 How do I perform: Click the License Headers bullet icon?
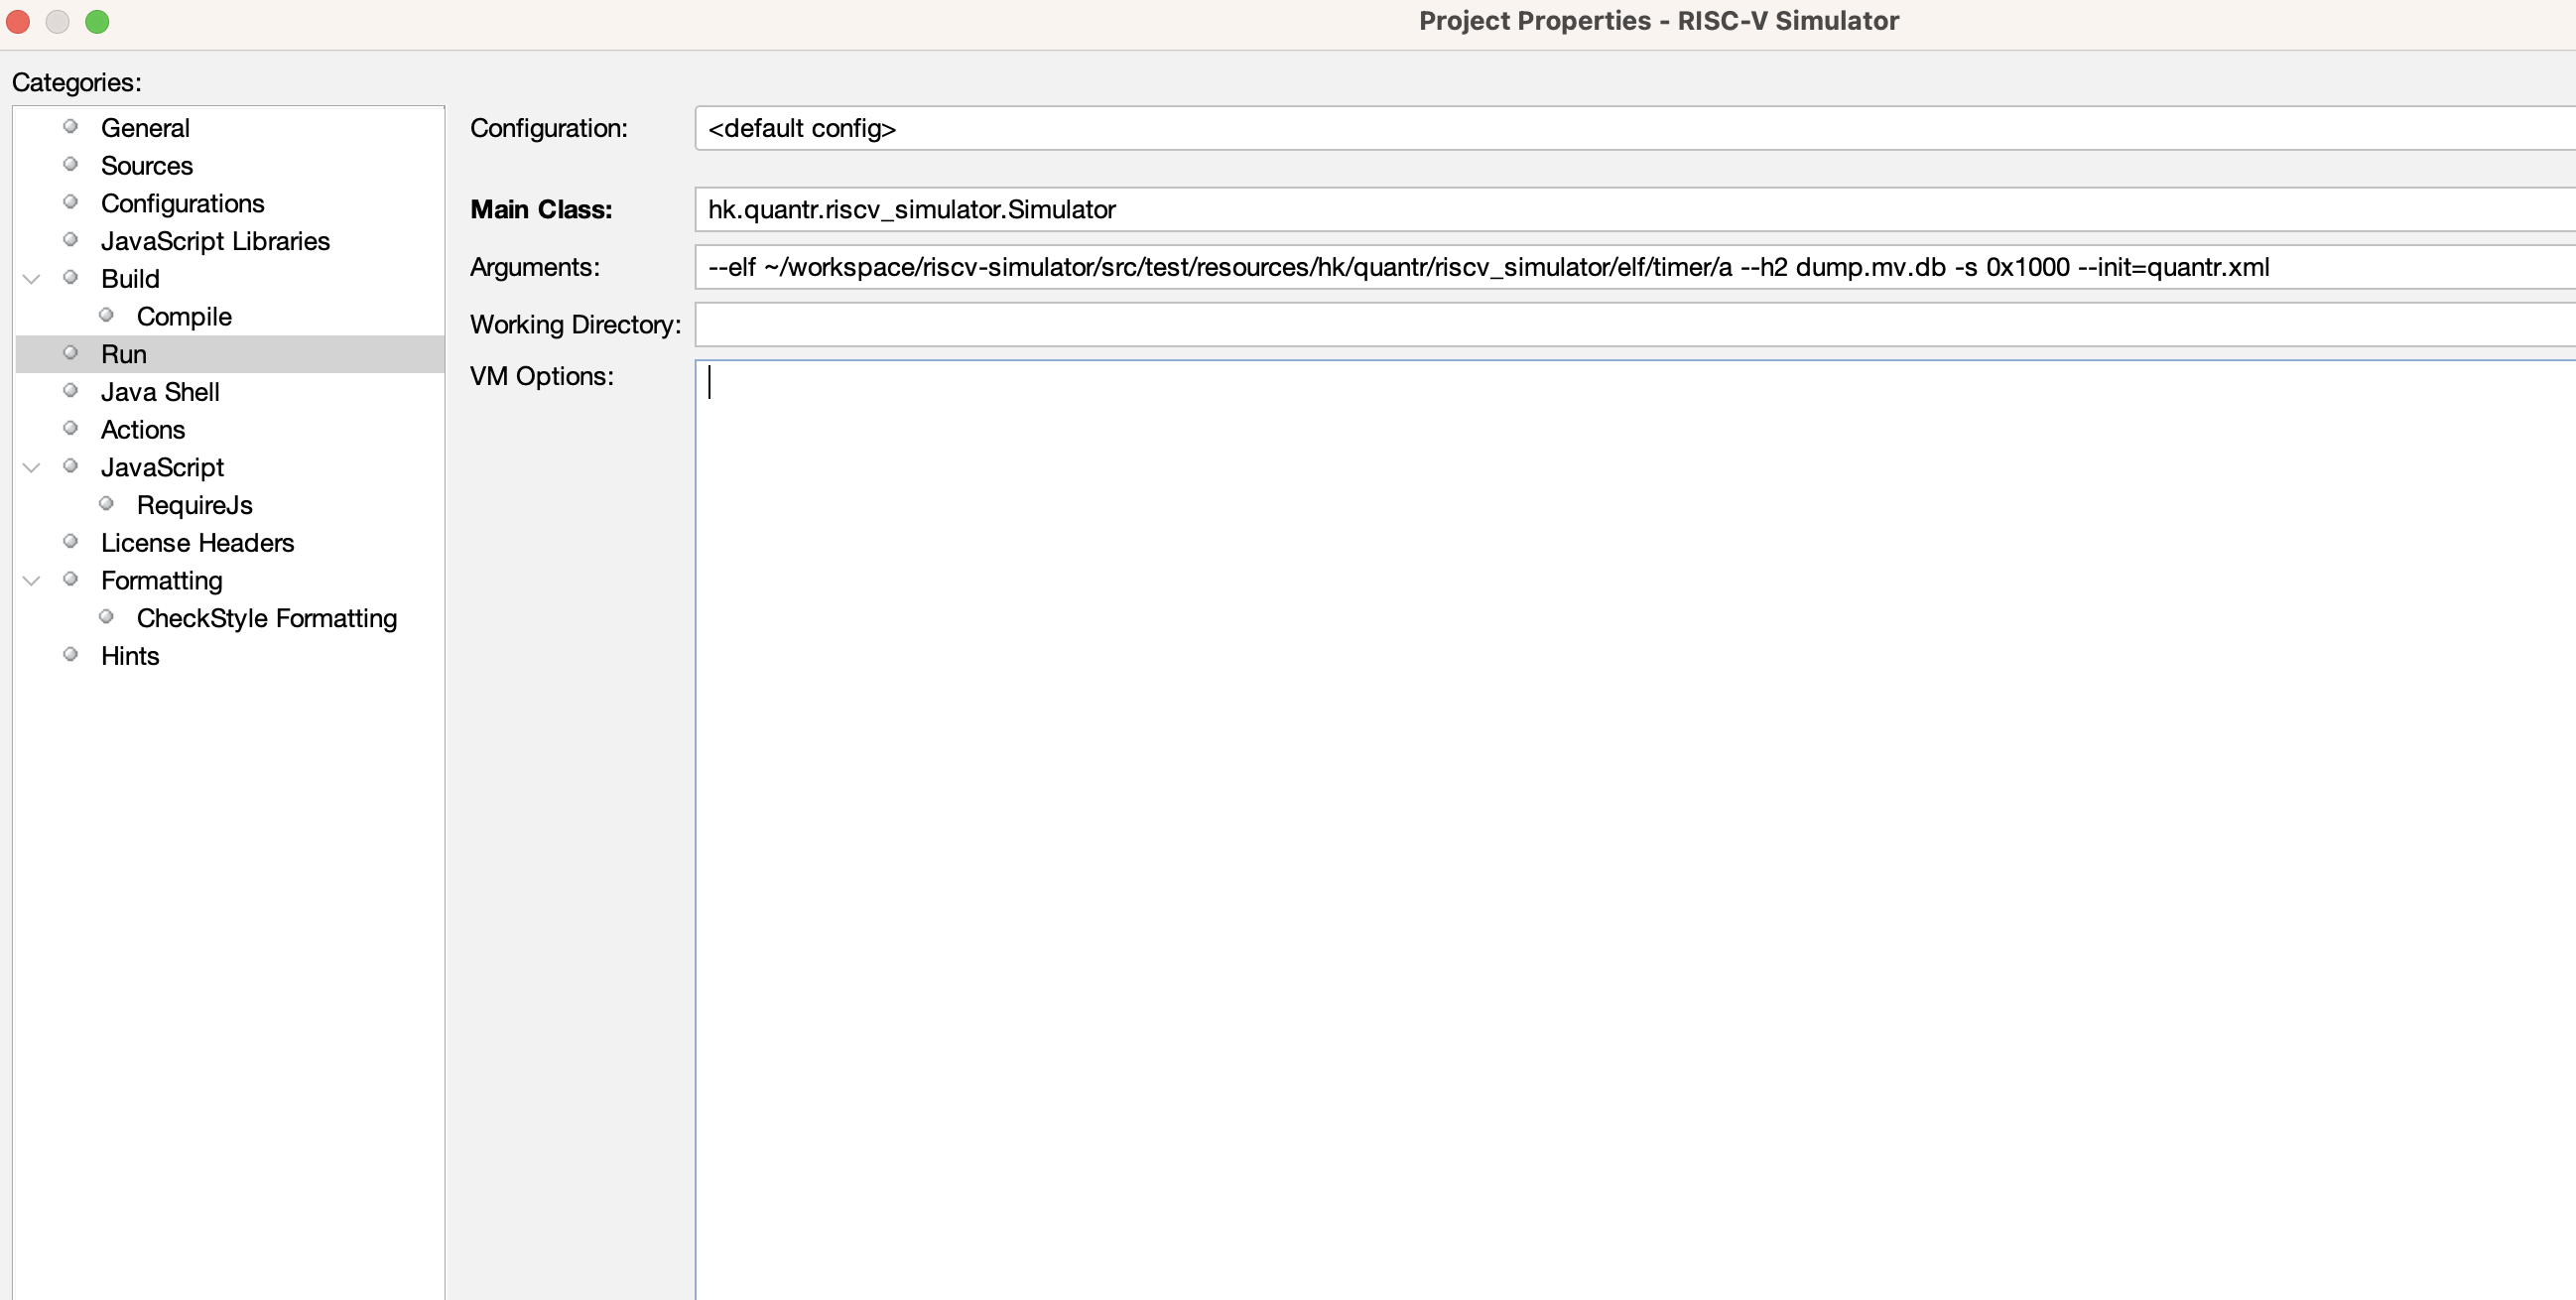[71, 541]
